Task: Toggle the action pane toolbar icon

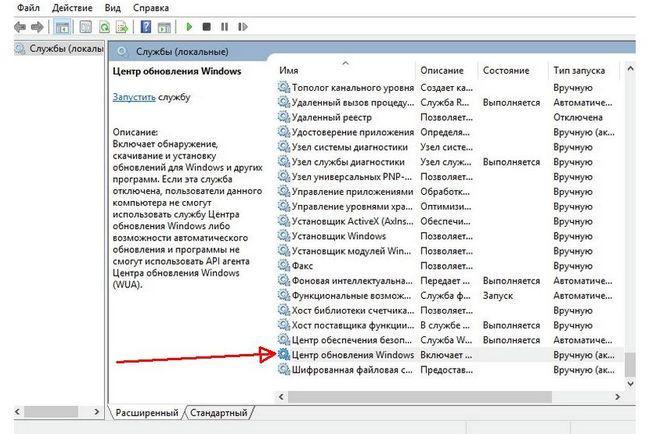Action: [164, 27]
